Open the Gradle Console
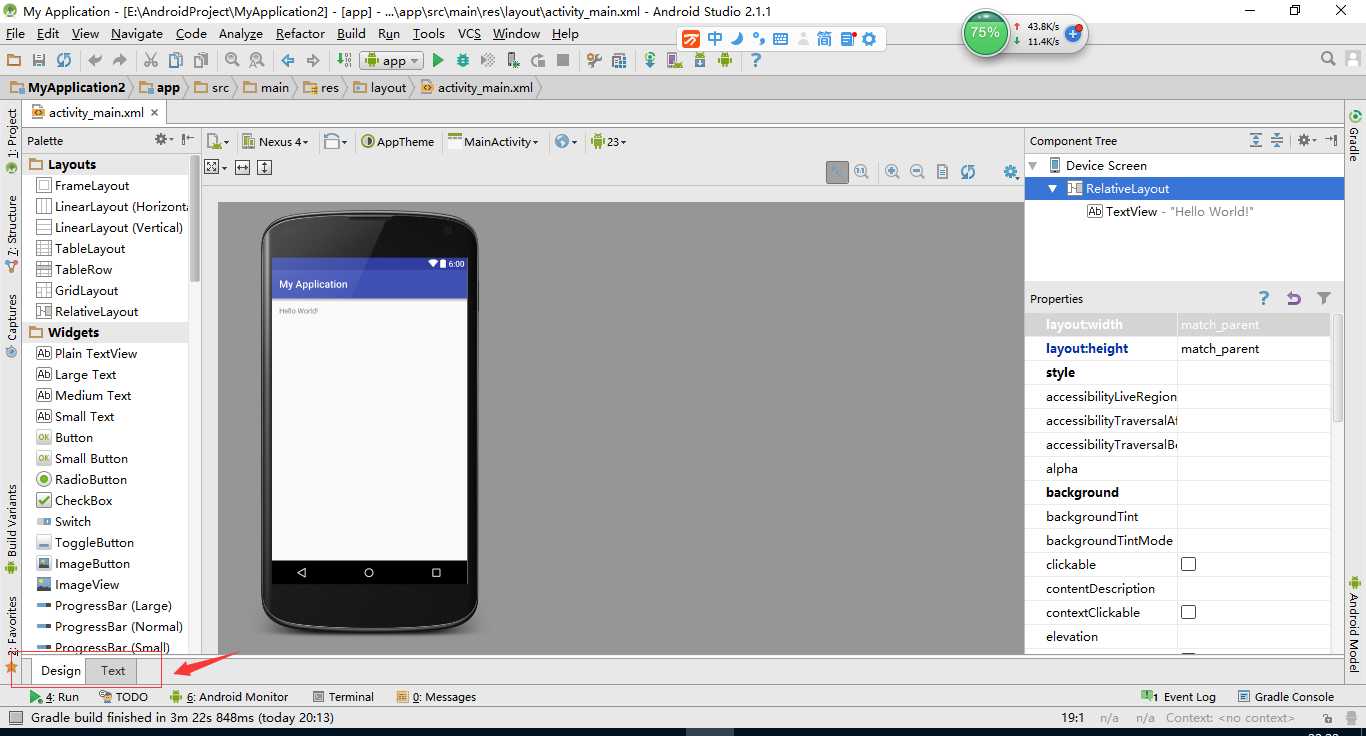Screen dimensions: 1366x736 coord(1286,697)
